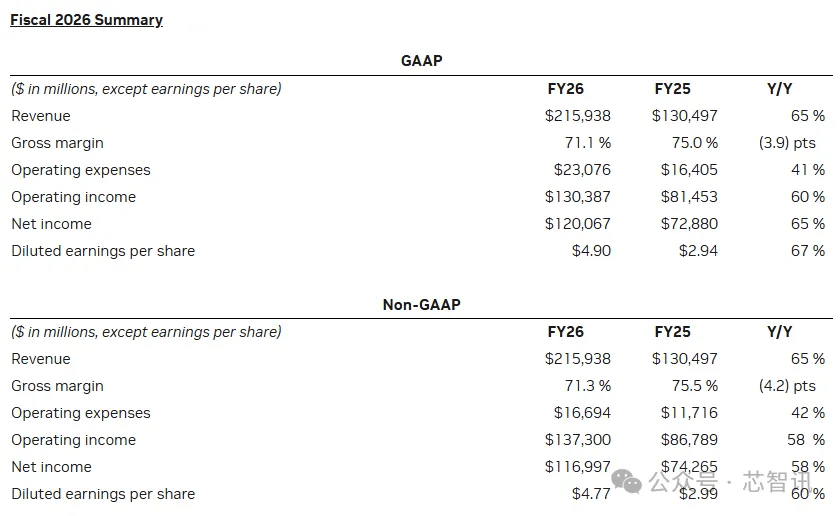Screen dimensions: 840x516
Task: Select FY25 operating income value $81,453
Action: [689, 197]
